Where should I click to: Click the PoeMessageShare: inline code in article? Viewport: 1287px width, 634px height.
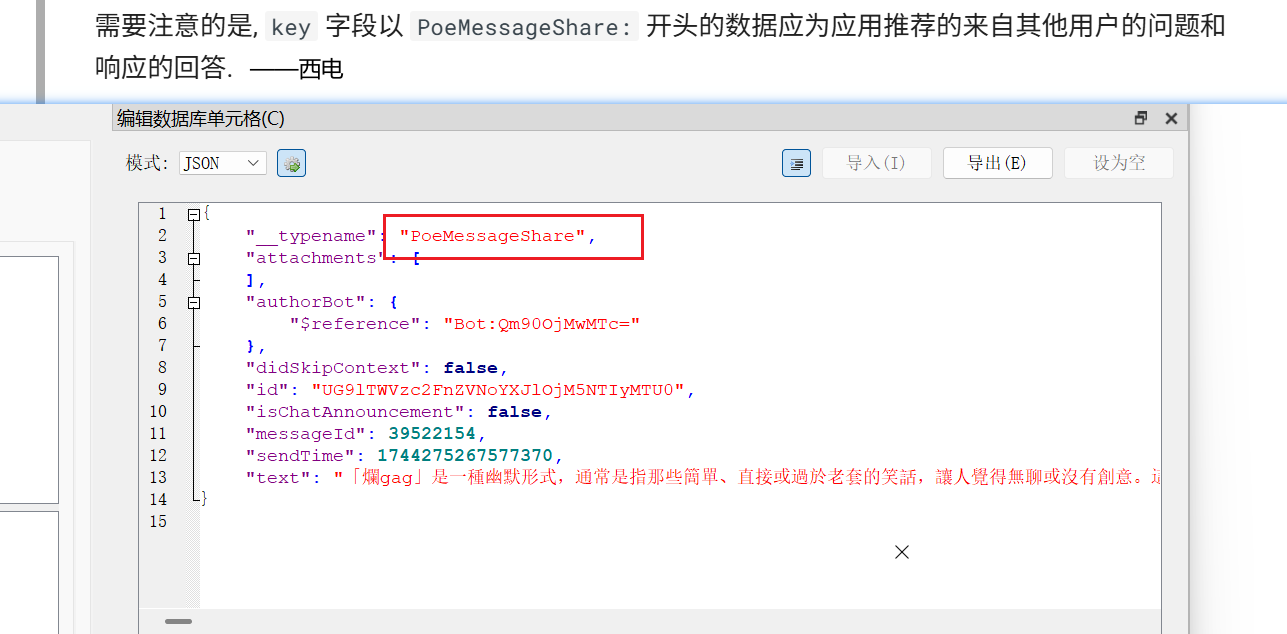(x=524, y=27)
